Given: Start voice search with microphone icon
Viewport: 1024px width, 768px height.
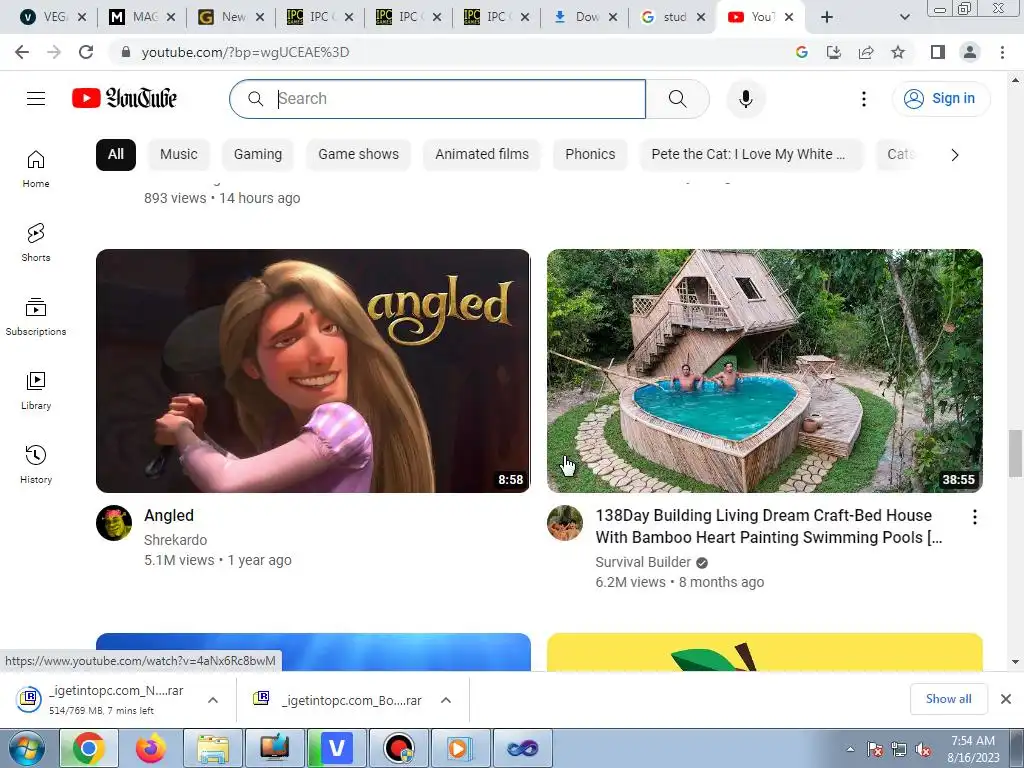Looking at the screenshot, I should [x=746, y=99].
